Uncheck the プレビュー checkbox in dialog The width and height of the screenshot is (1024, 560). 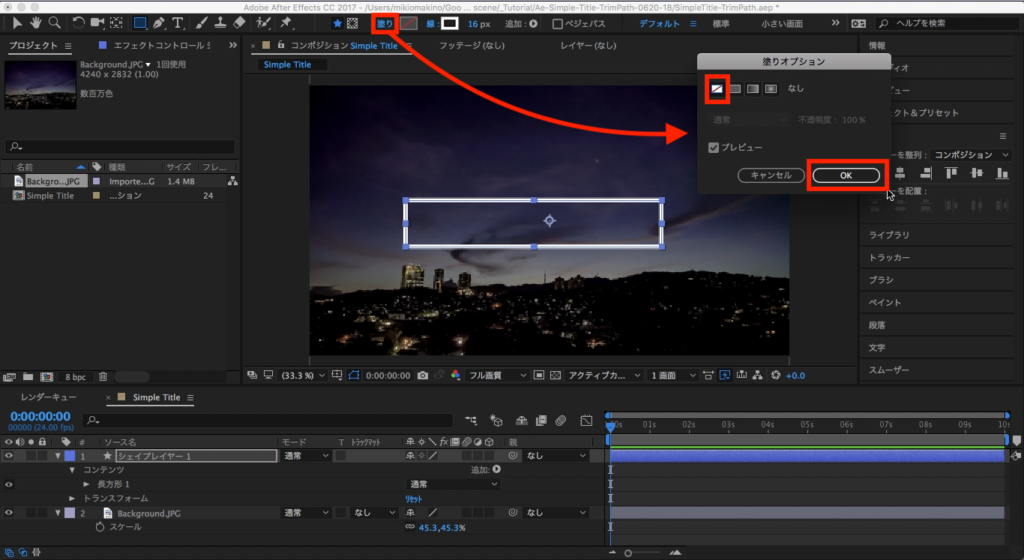[x=713, y=147]
